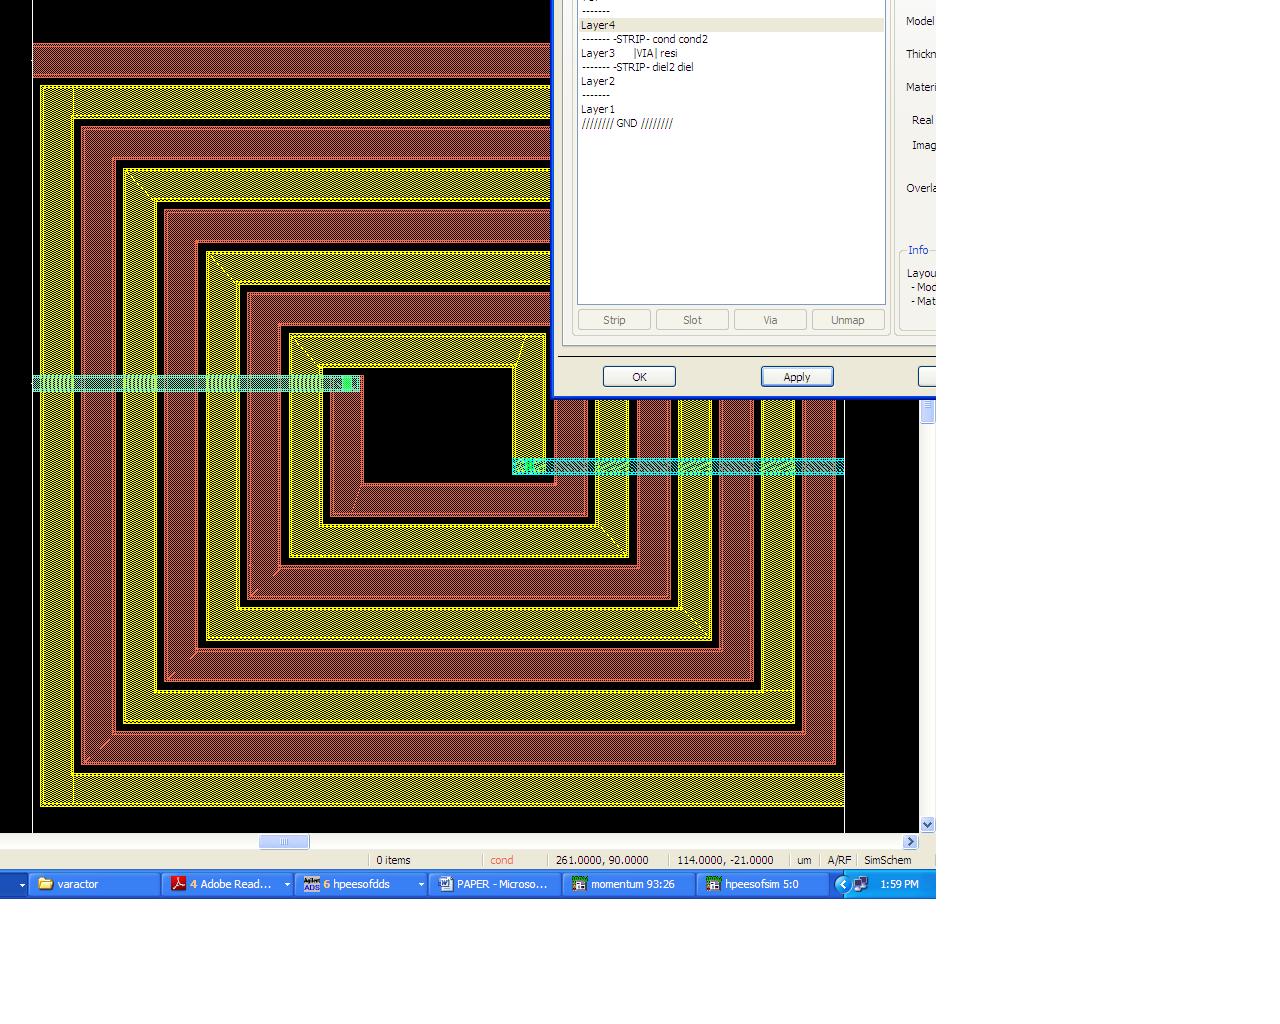Click the '114.0000, -21.0000' coordinate readout
The height and width of the screenshot is (1024, 1280).
tap(725, 860)
